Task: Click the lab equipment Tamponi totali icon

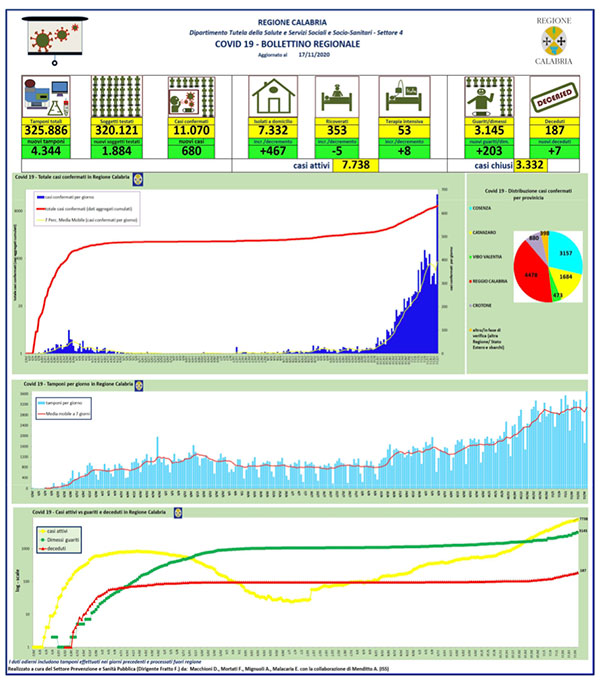Action: 46,97
